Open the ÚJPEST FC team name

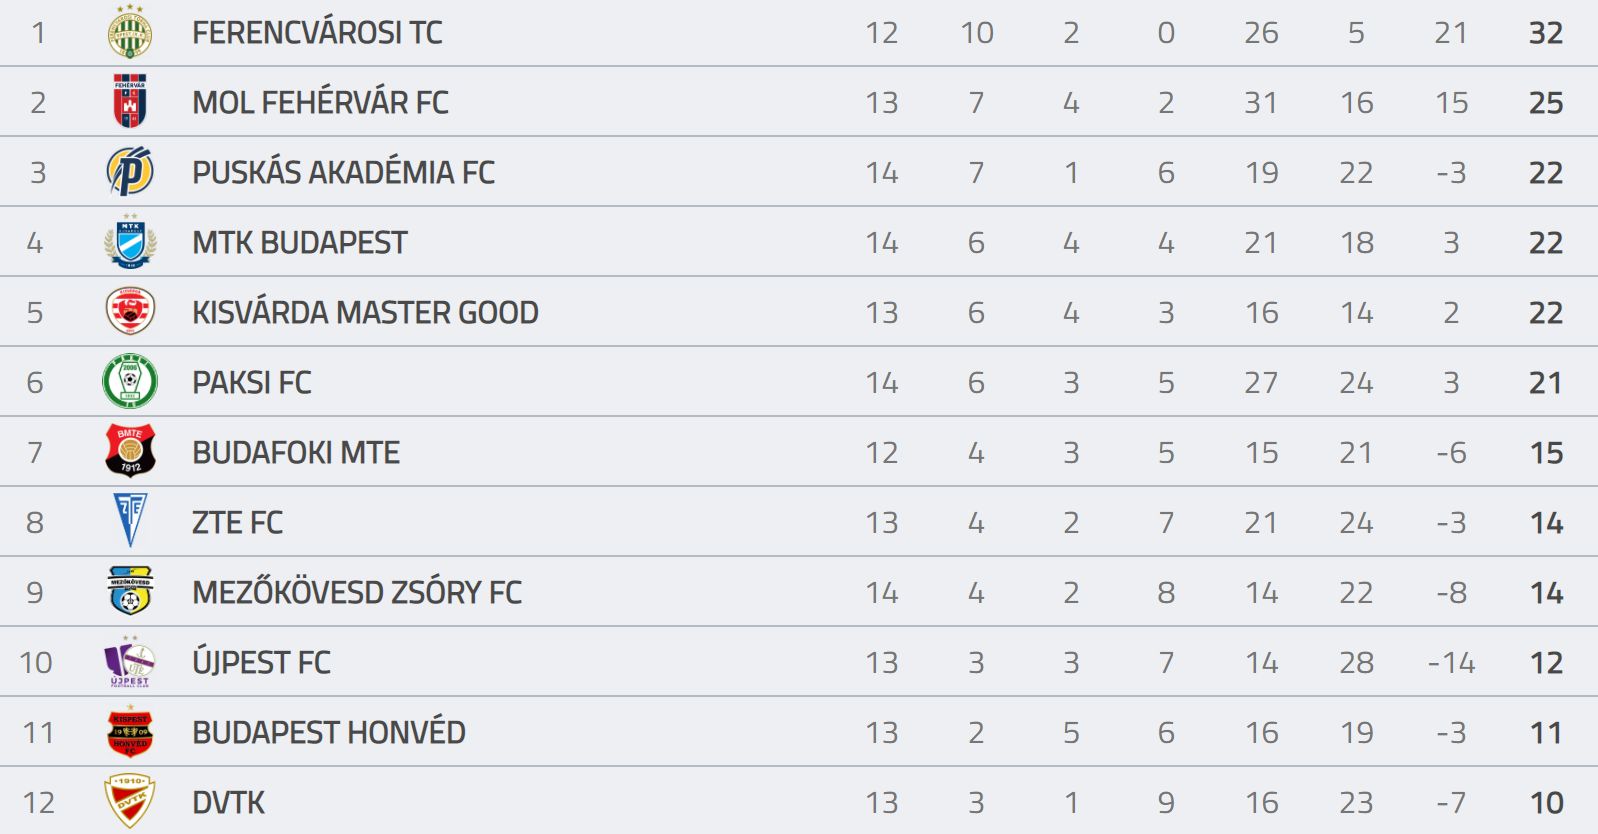click(x=261, y=662)
